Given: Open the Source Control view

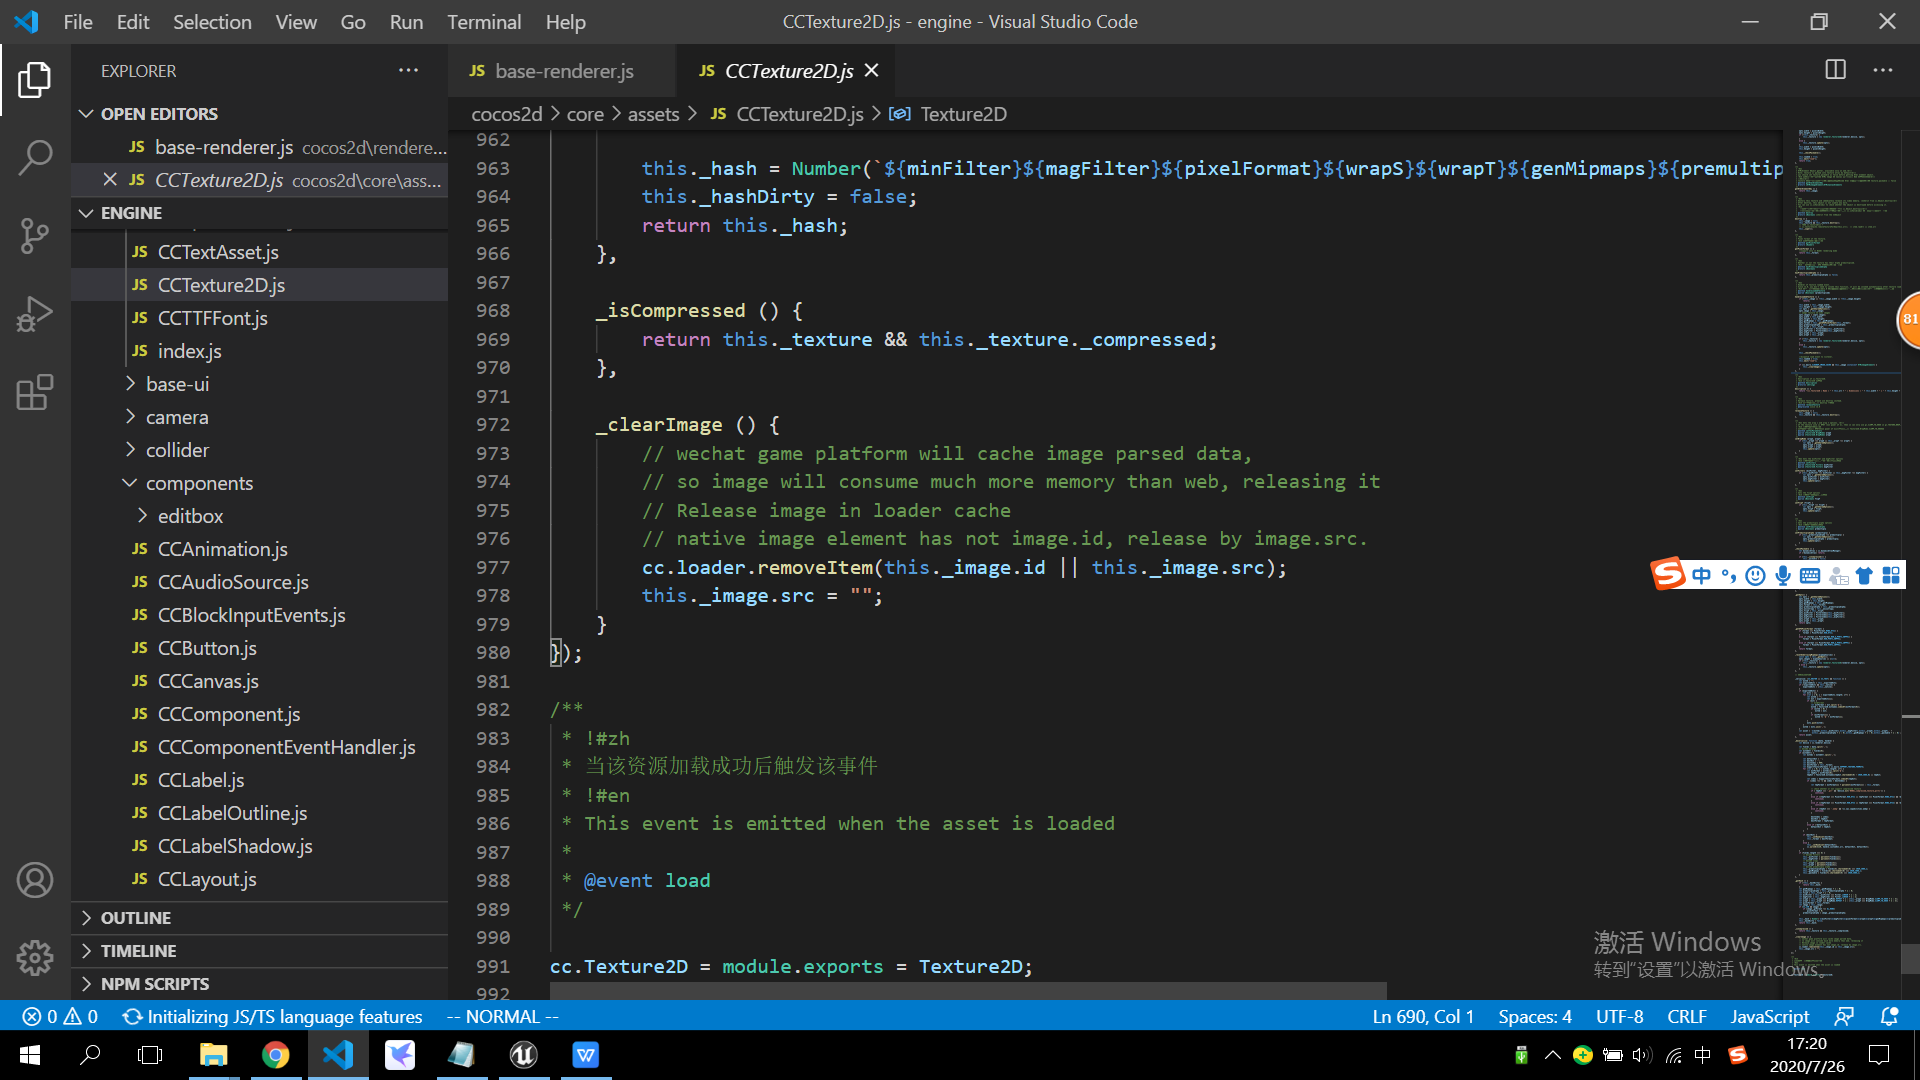Looking at the screenshot, I should click(x=35, y=236).
